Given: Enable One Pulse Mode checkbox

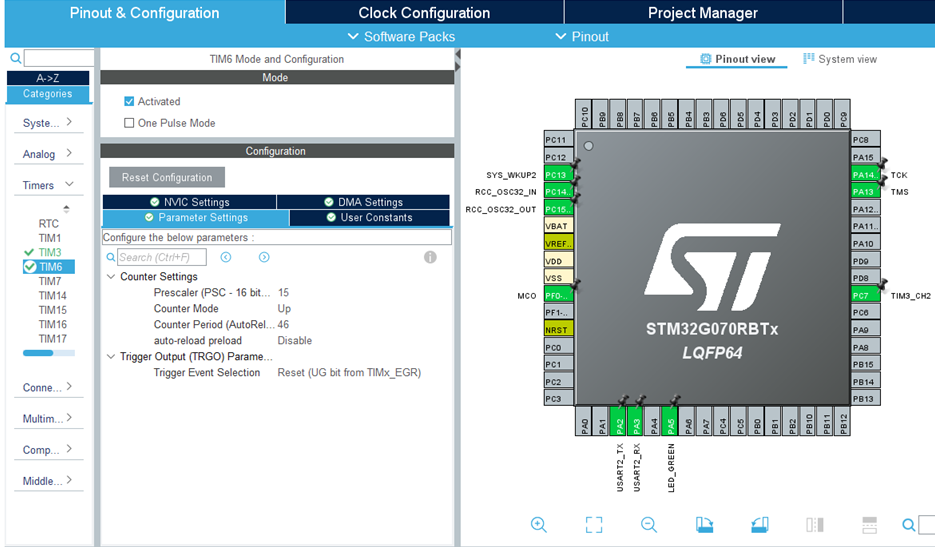Looking at the screenshot, I should coord(129,123).
